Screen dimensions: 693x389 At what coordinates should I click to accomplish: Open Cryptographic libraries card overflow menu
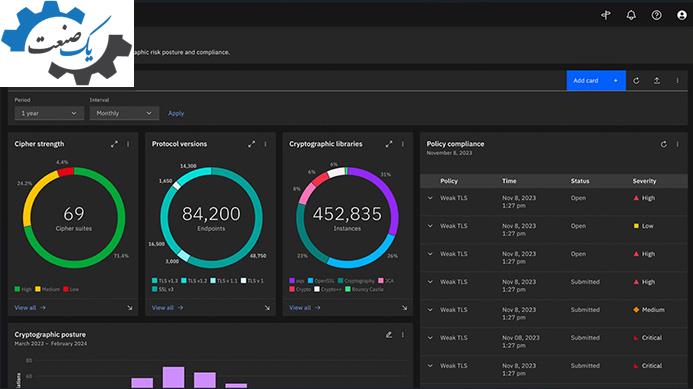[x=403, y=144]
